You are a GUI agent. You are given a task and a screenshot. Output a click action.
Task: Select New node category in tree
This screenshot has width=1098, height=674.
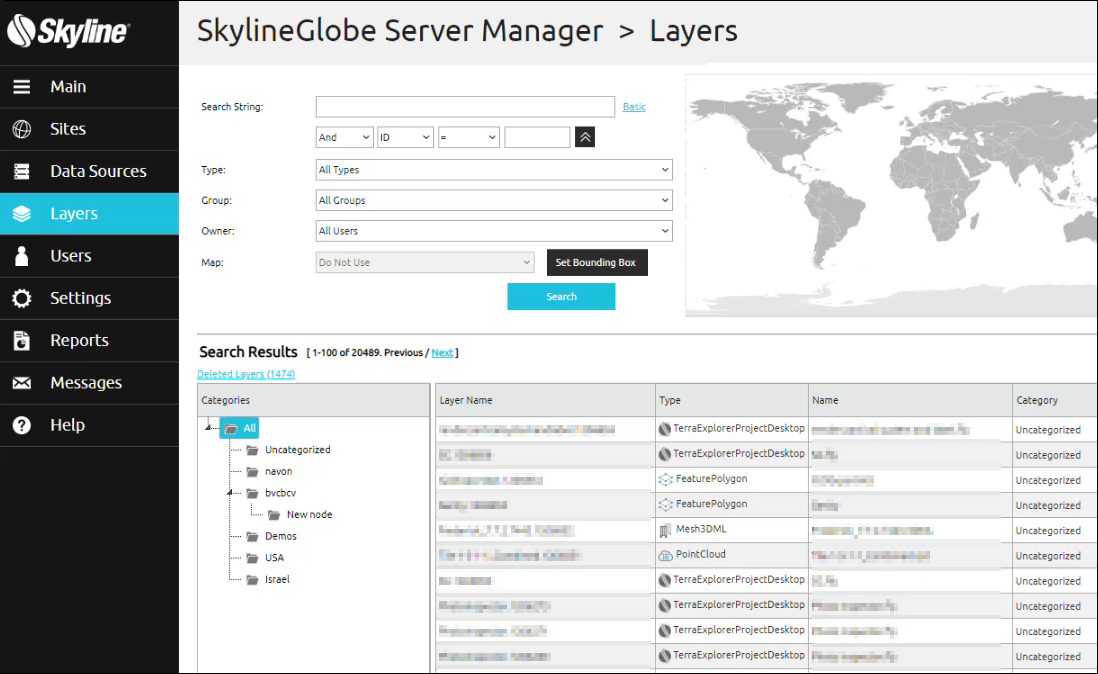310,514
